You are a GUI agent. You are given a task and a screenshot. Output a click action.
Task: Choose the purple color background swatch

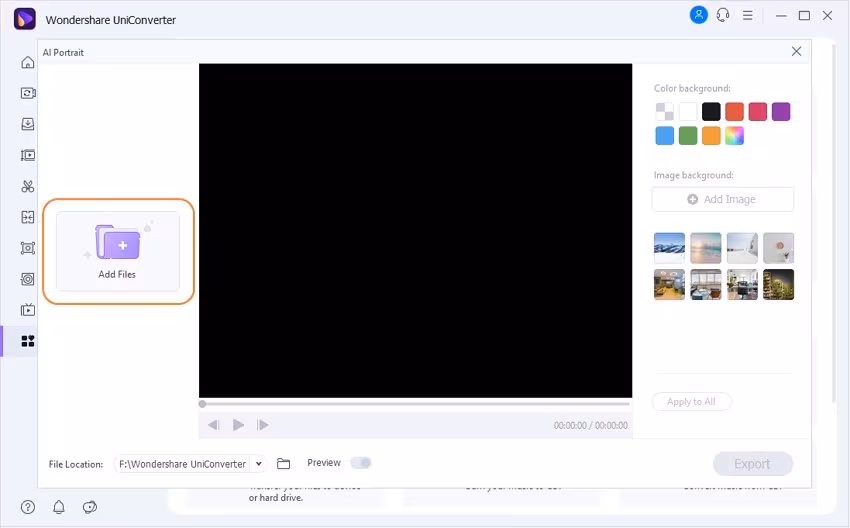point(781,112)
